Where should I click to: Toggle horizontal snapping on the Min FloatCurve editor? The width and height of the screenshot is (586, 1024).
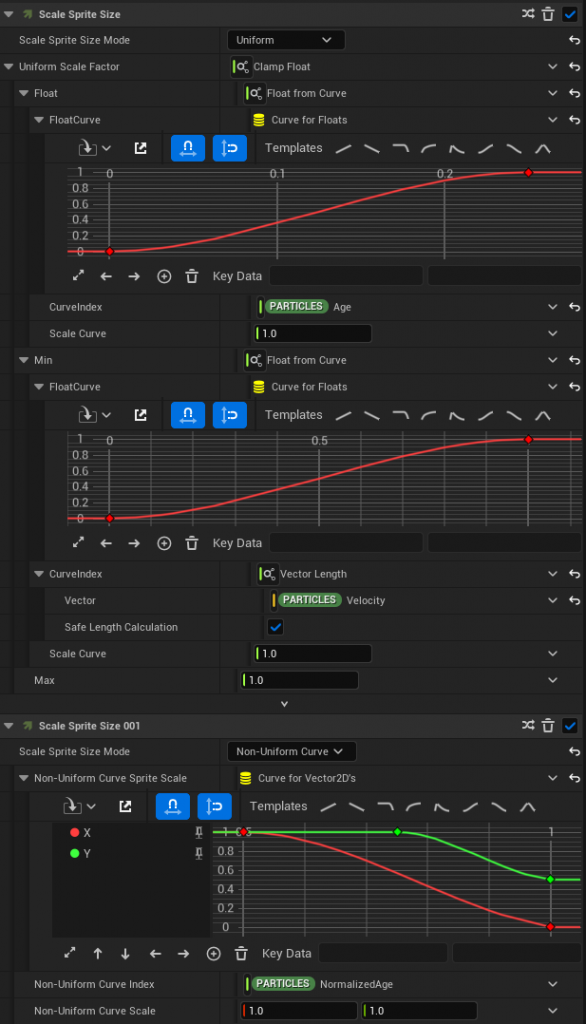(188, 415)
